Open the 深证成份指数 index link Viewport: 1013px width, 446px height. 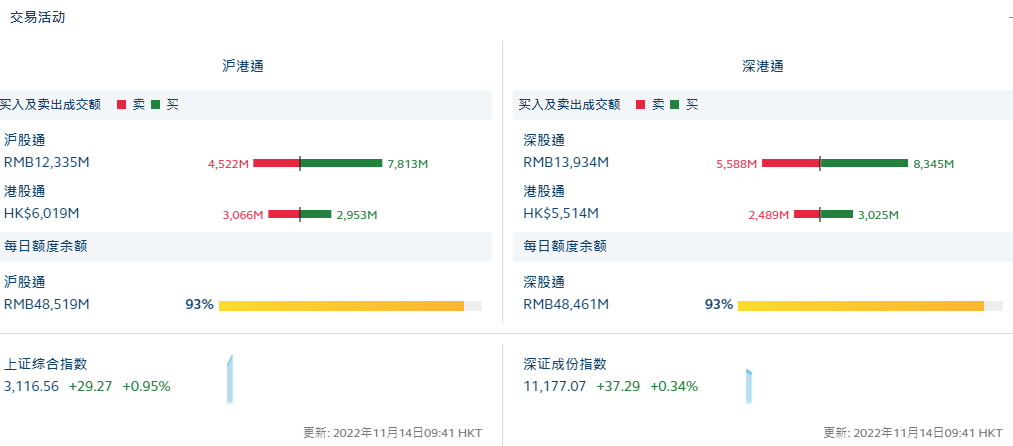pyautogui.click(x=565, y=365)
